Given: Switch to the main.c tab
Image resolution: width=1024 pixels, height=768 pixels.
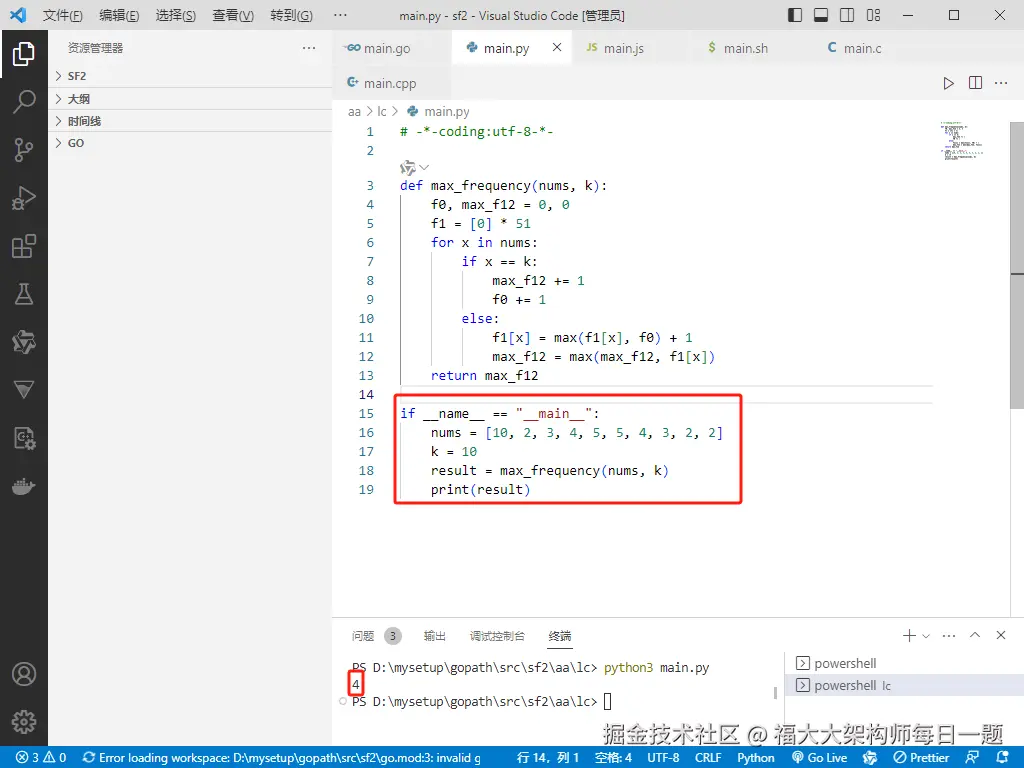Looking at the screenshot, I should [x=871, y=48].
